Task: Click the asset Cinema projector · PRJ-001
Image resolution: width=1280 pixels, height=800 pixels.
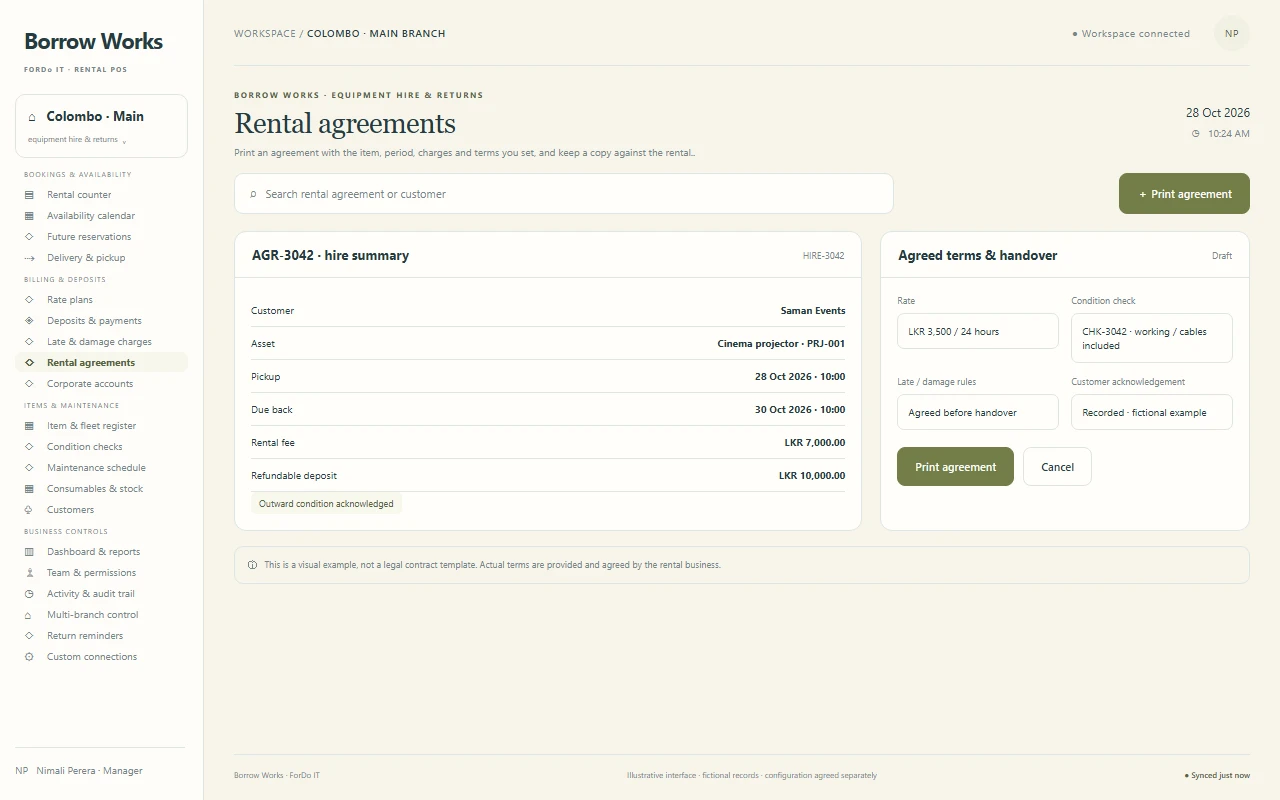Action: (781, 344)
